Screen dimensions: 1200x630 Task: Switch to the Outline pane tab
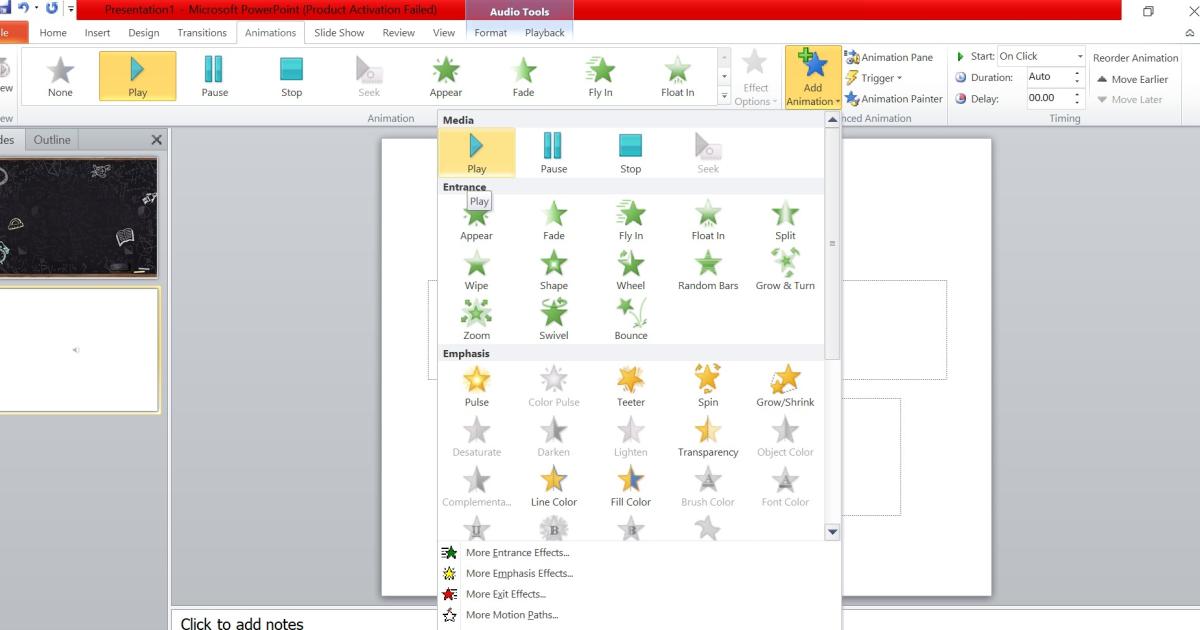click(52, 140)
